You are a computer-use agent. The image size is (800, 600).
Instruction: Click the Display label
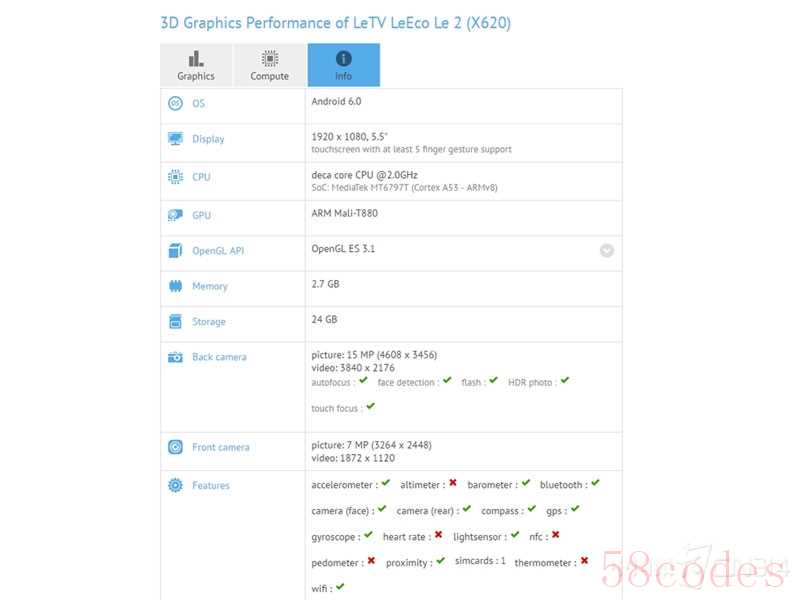(208, 139)
